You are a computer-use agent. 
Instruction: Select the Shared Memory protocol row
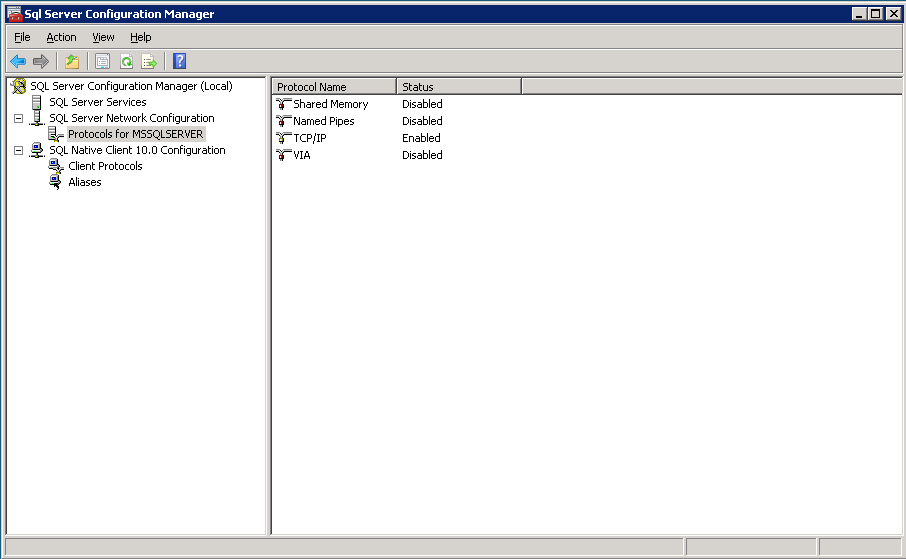[x=331, y=104]
